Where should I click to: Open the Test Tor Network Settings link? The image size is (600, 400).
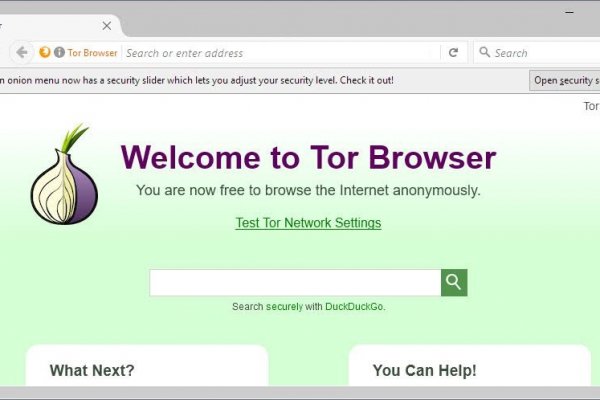[308, 223]
